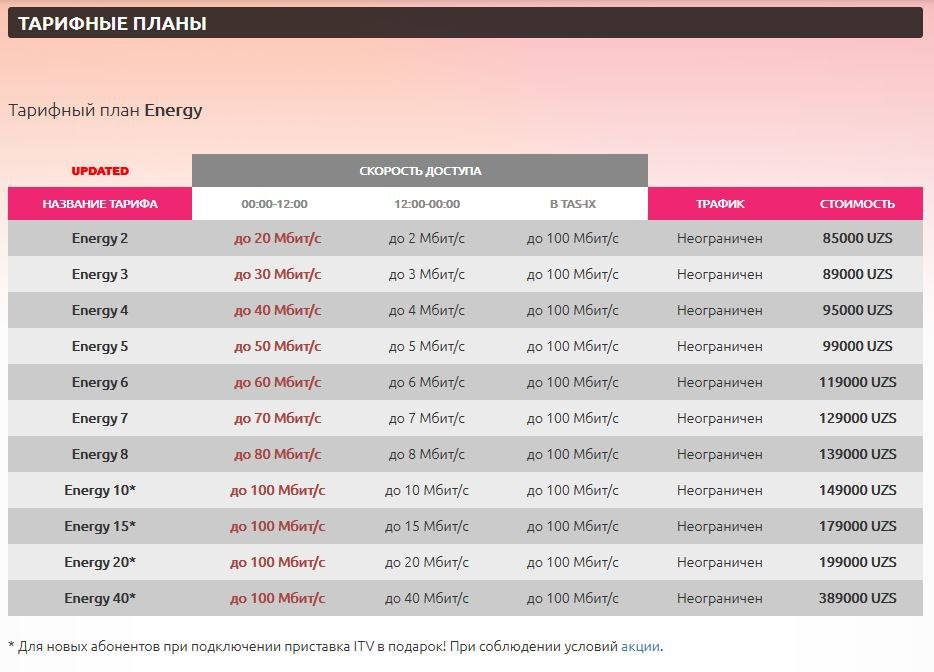Image resolution: width=934 pixels, height=672 pixels.
Task: Click the до 7 Мбит/с daytime speed
Action: (x=426, y=418)
